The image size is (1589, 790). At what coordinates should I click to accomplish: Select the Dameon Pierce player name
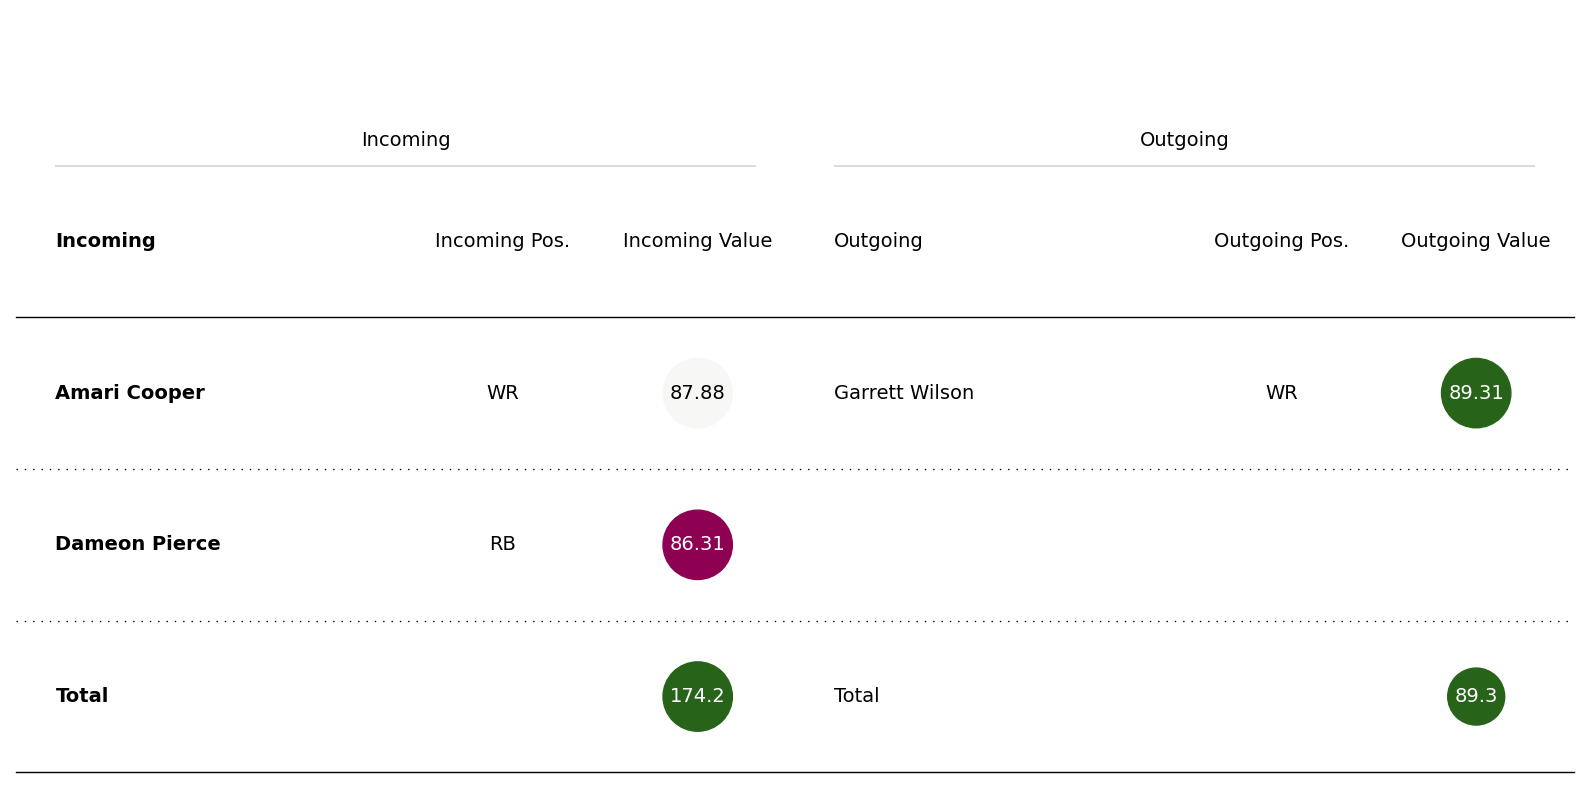pyautogui.click(x=138, y=544)
